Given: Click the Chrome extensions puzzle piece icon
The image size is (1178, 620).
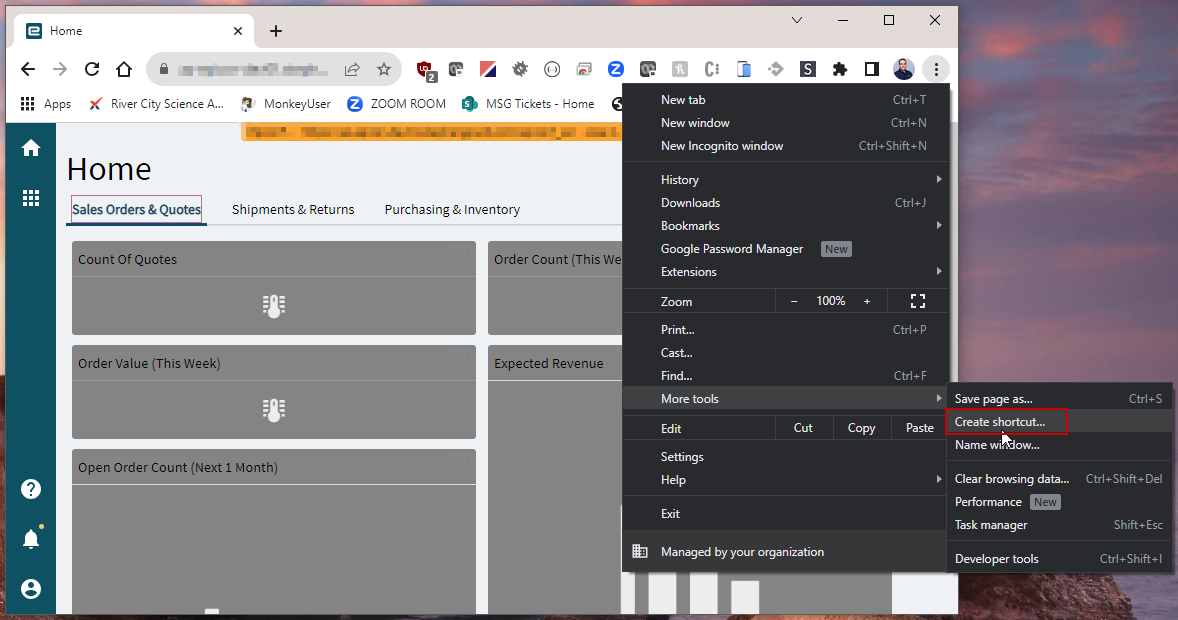Looking at the screenshot, I should pyautogui.click(x=840, y=69).
